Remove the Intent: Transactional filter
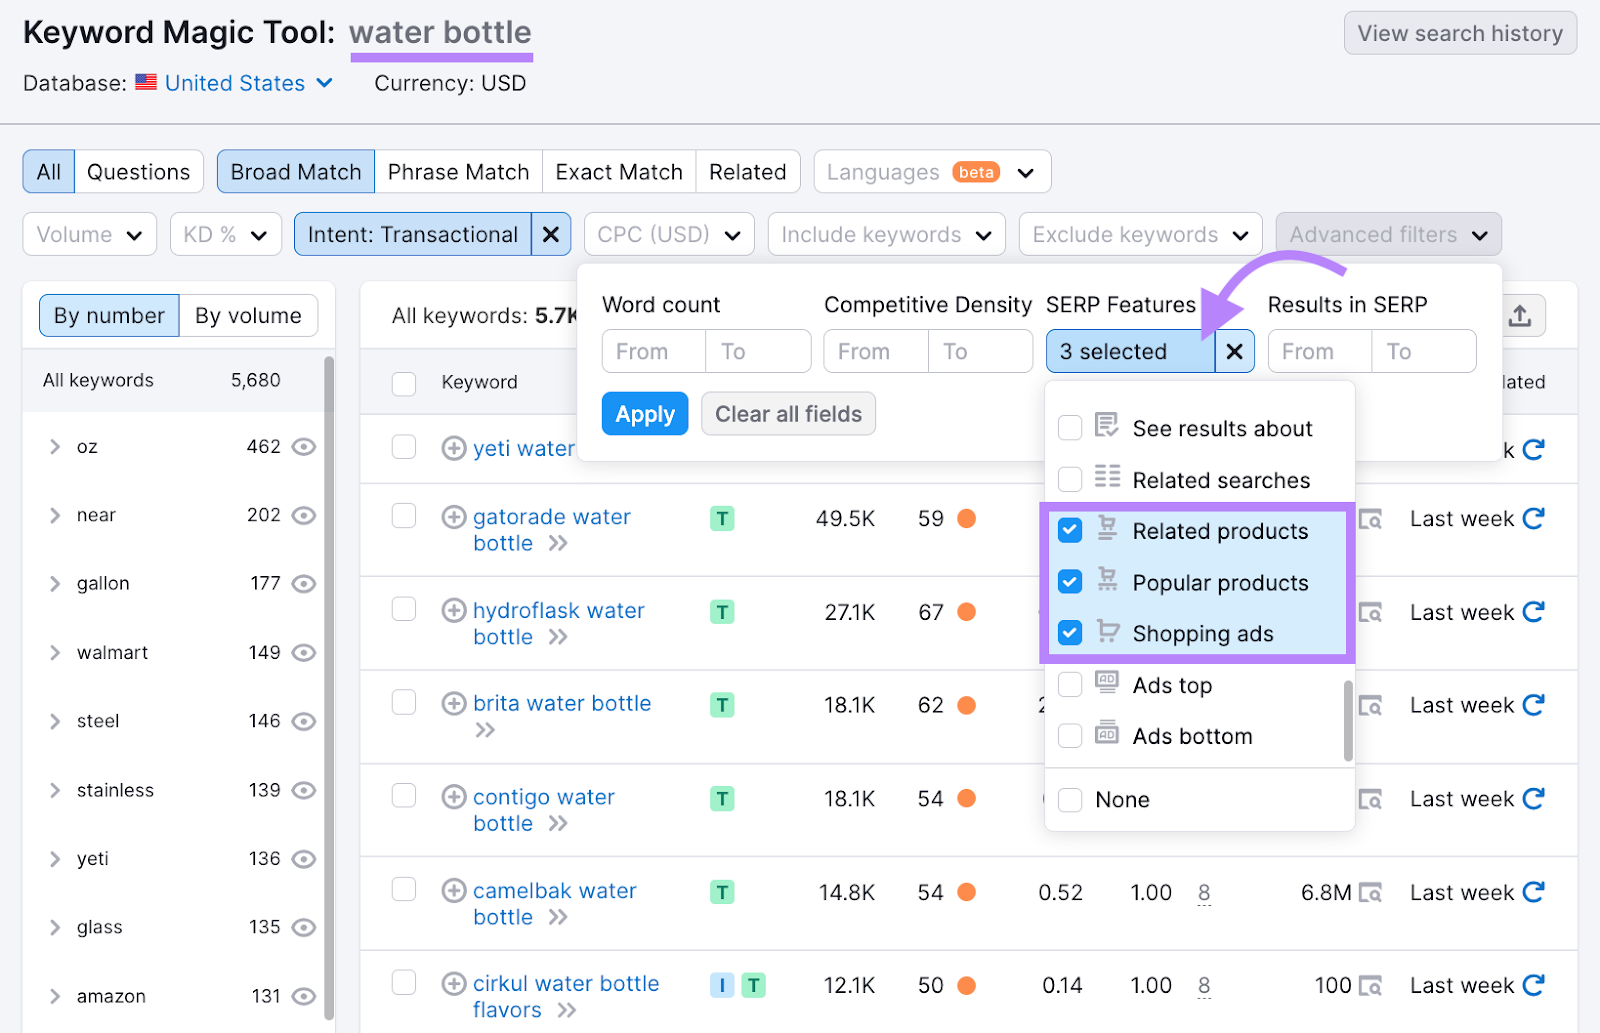This screenshot has width=1600, height=1033. tap(551, 234)
